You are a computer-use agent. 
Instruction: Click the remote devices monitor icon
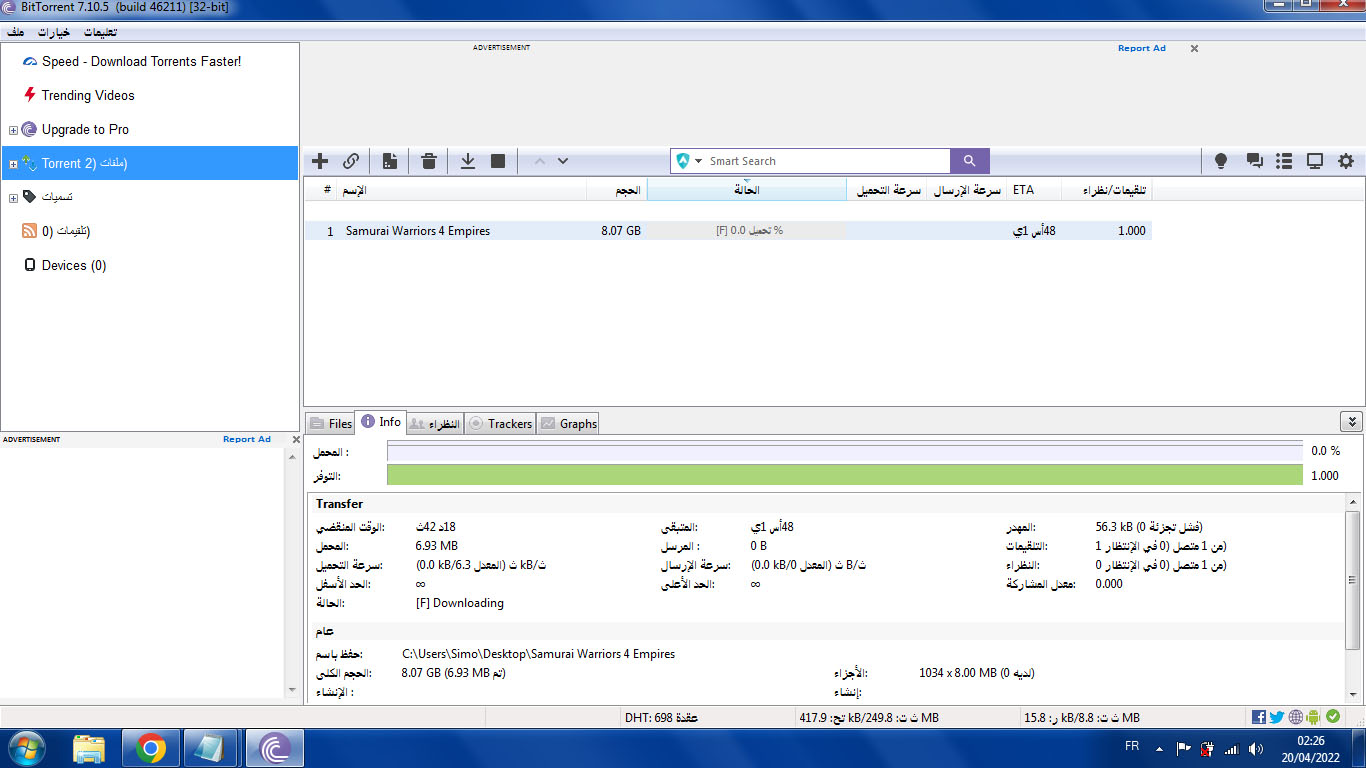pyautogui.click(x=1315, y=161)
